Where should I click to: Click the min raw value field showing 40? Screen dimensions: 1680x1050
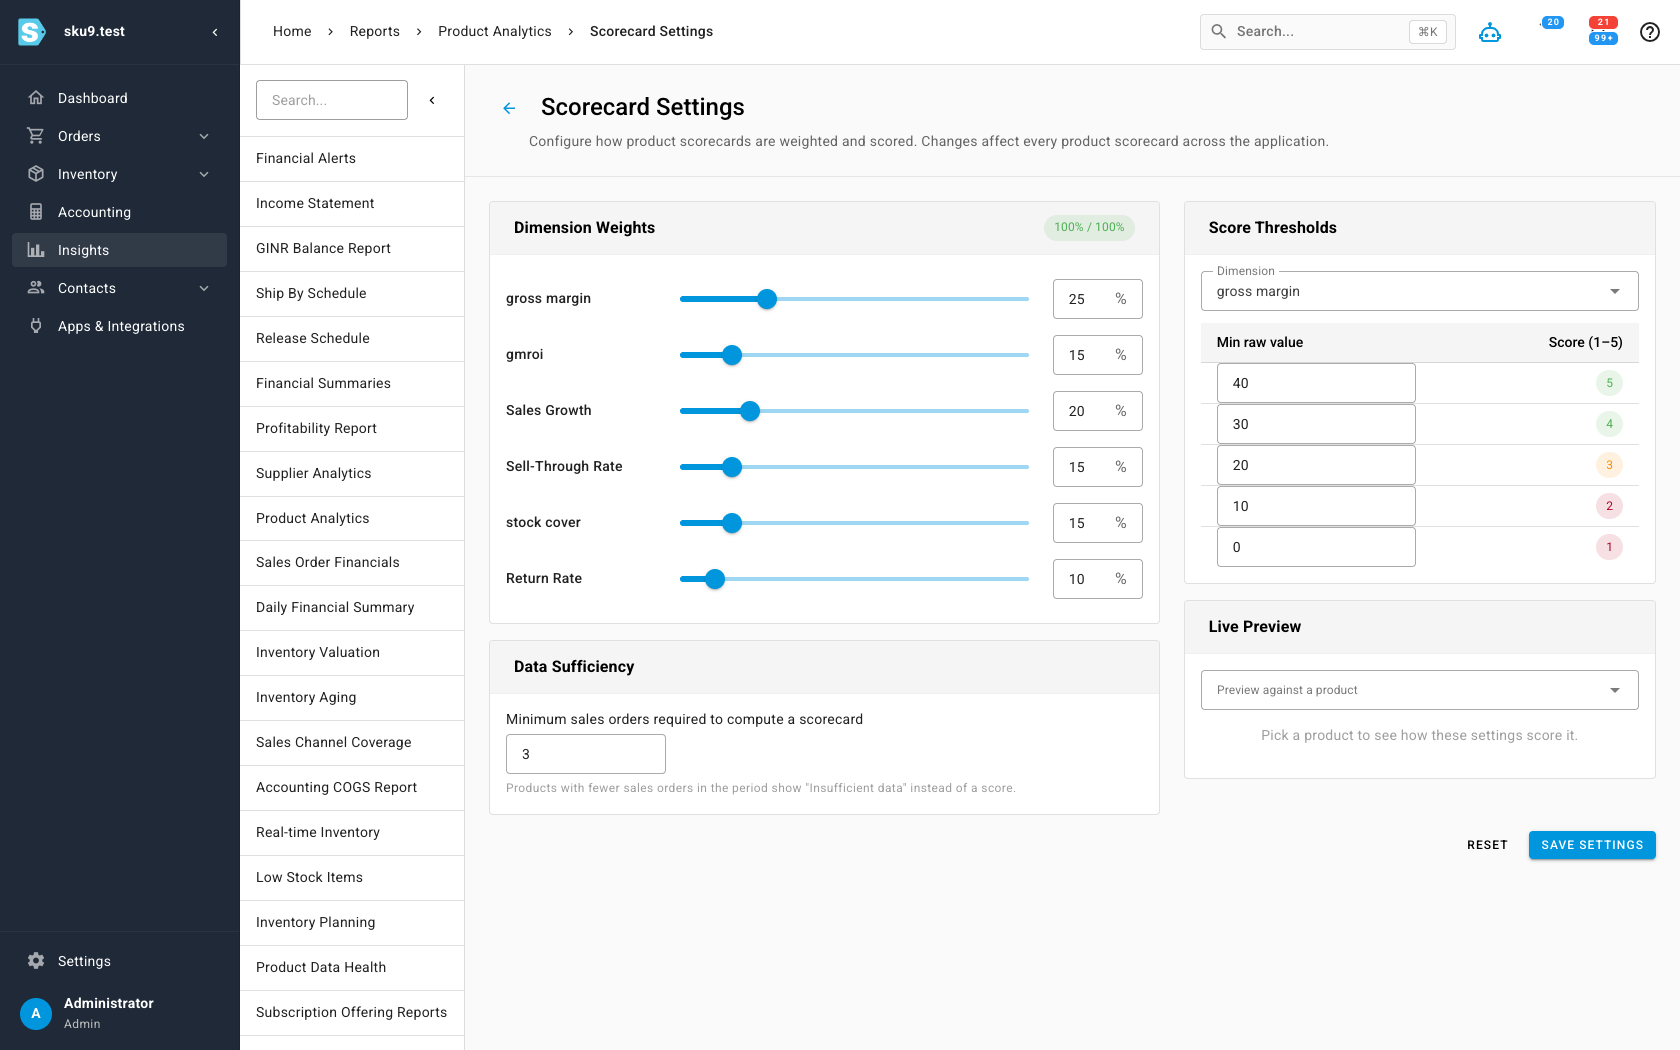pos(1316,383)
